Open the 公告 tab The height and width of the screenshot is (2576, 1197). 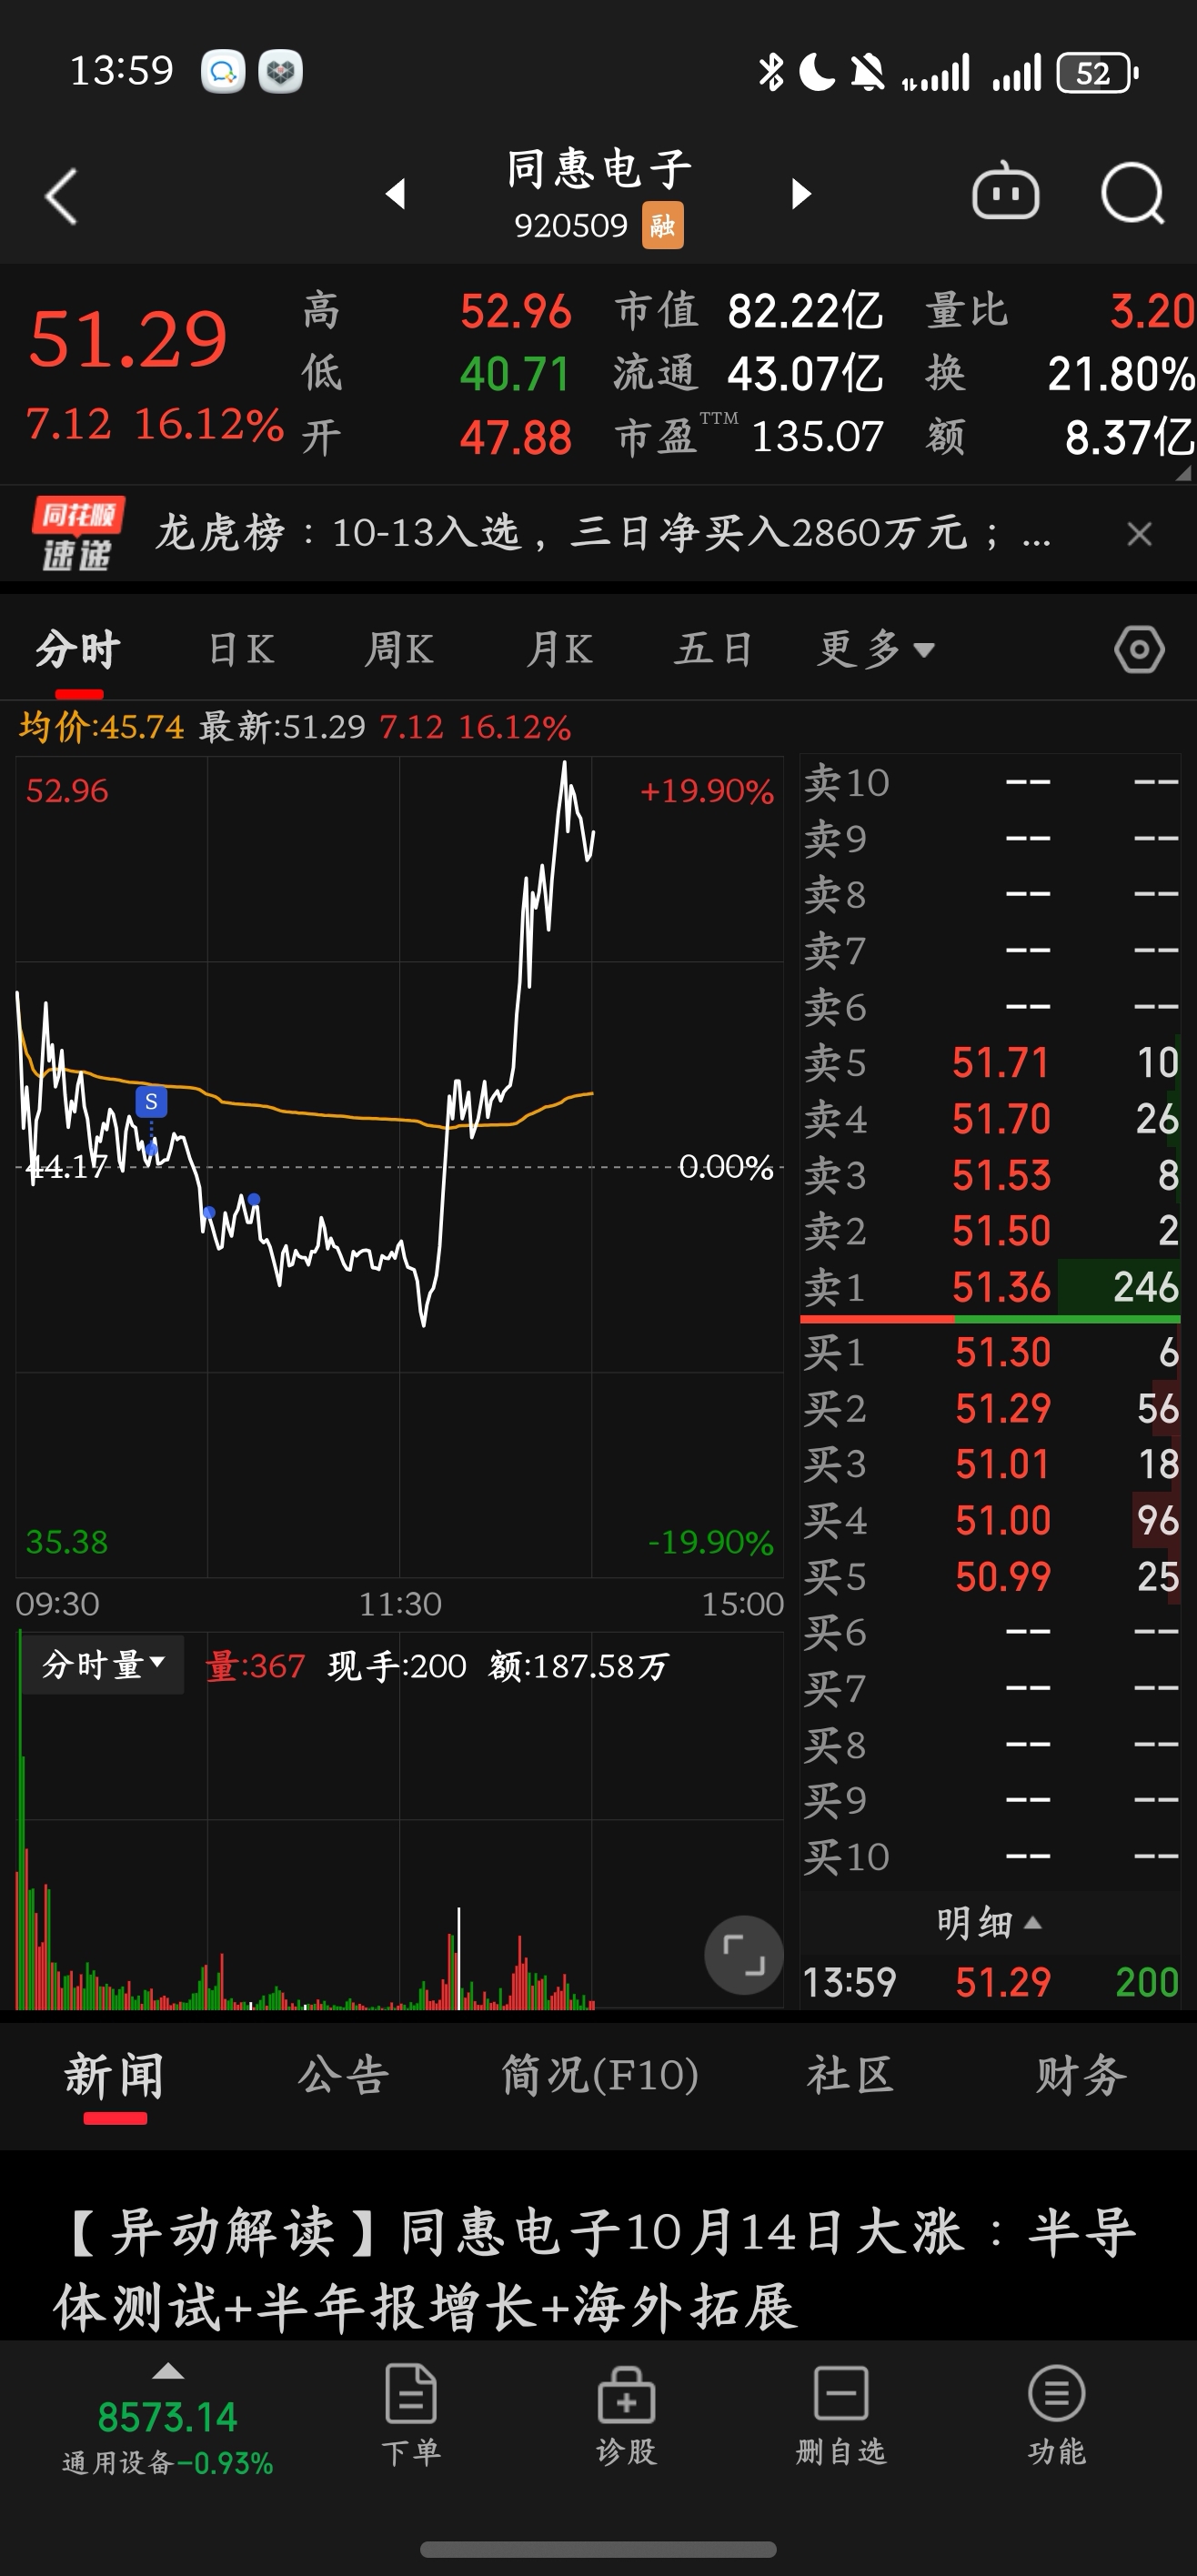tap(343, 2076)
